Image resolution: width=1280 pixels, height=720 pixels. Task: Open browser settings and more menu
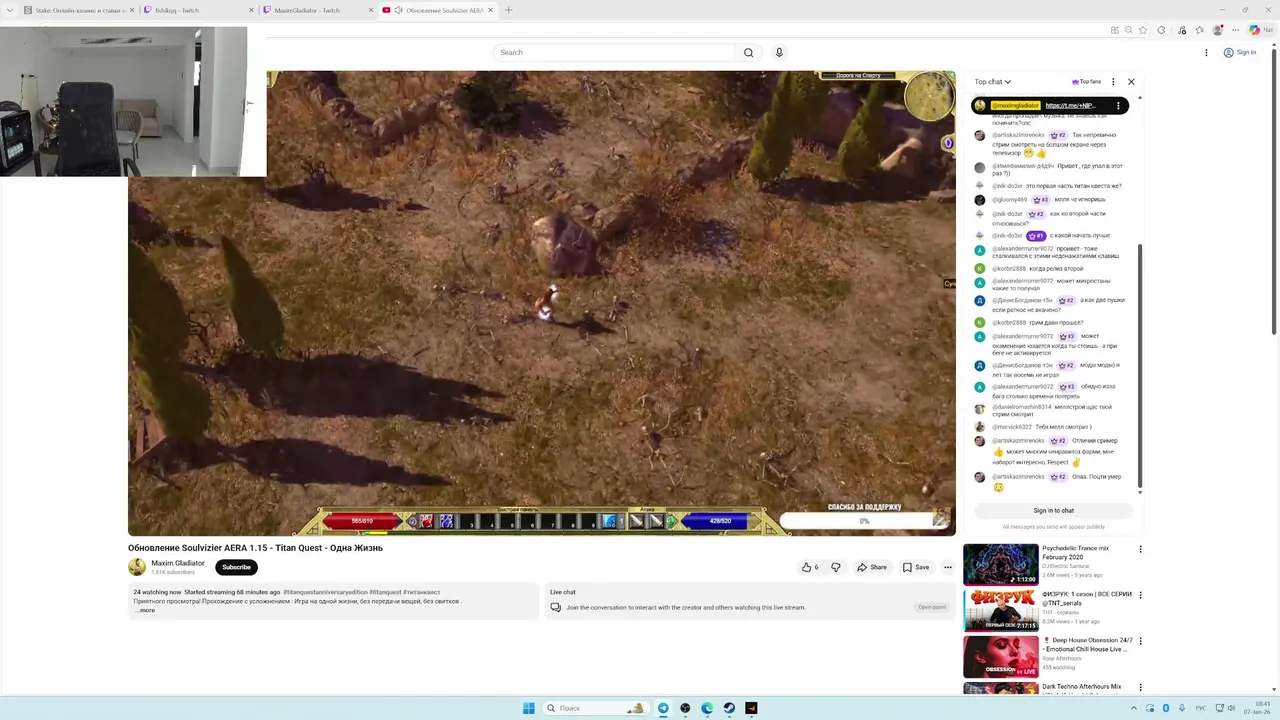pyautogui.click(x=1234, y=30)
